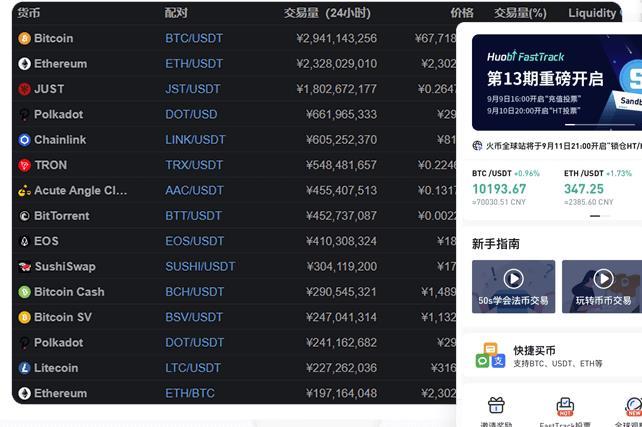The width and height of the screenshot is (642, 427).
Task: Click the Ethereum icon in the ETH/BTC row
Action: (25, 393)
